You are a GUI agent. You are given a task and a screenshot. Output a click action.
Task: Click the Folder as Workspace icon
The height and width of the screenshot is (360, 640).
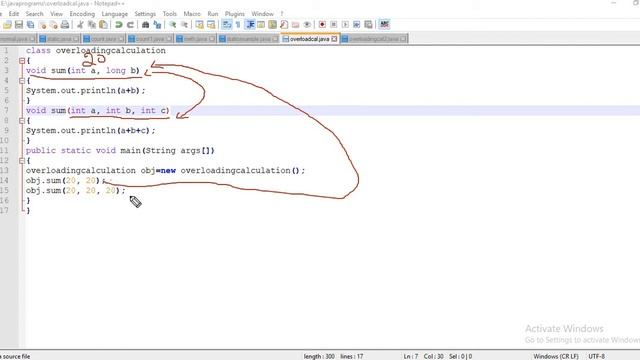click(296, 24)
